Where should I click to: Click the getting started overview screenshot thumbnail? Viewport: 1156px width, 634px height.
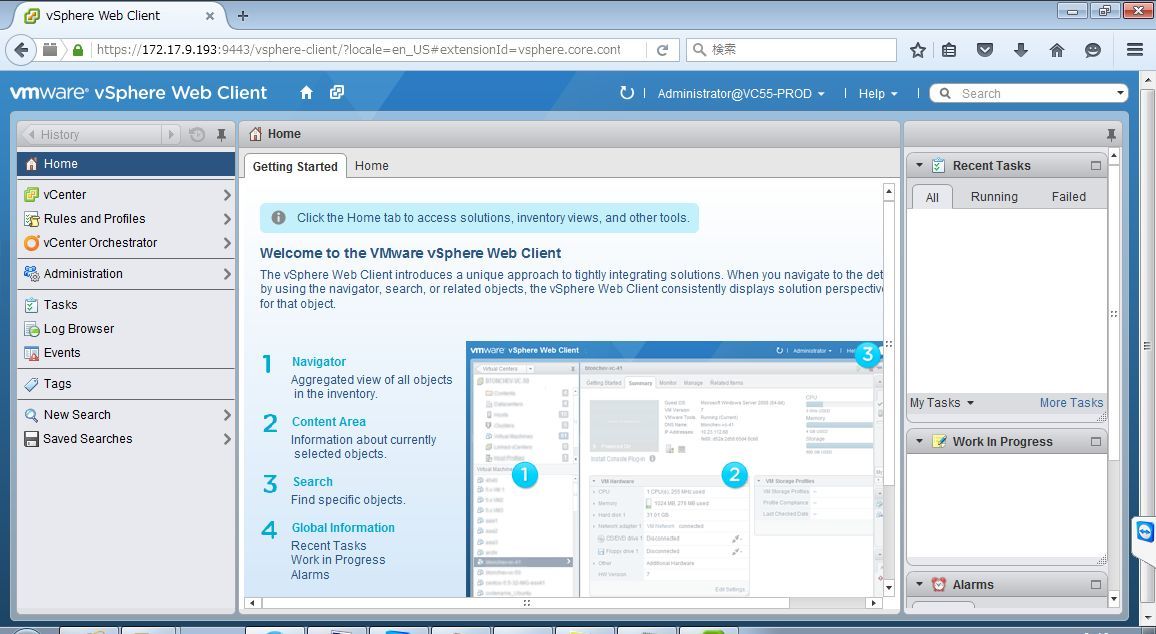674,469
